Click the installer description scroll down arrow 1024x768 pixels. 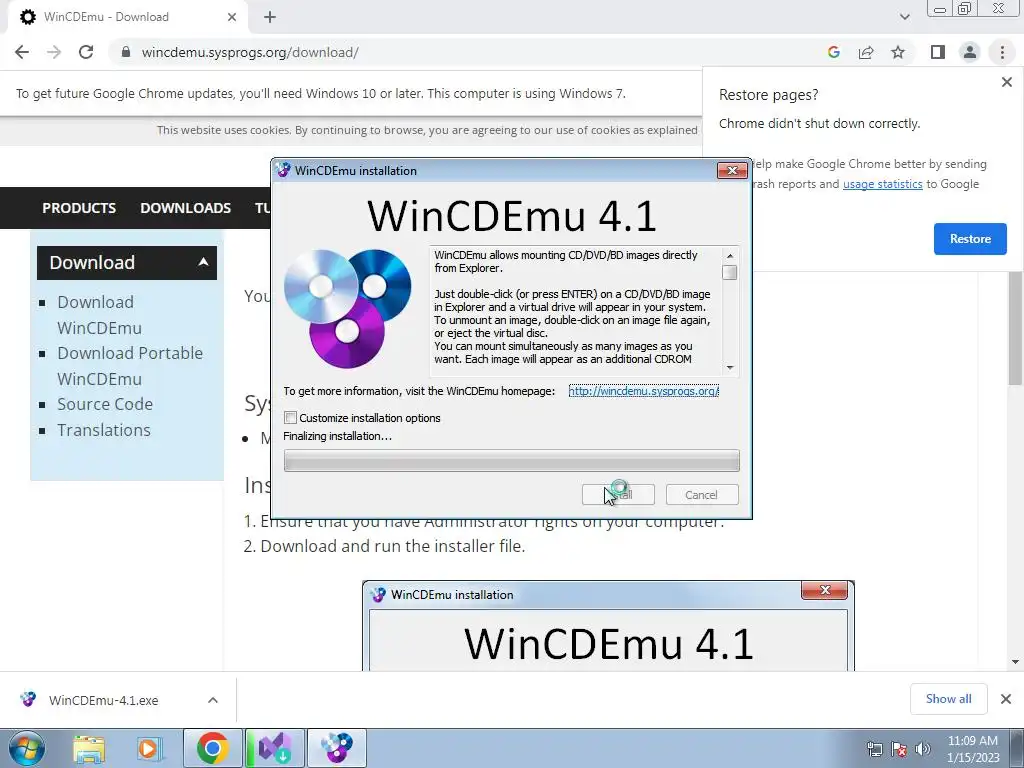click(x=730, y=368)
